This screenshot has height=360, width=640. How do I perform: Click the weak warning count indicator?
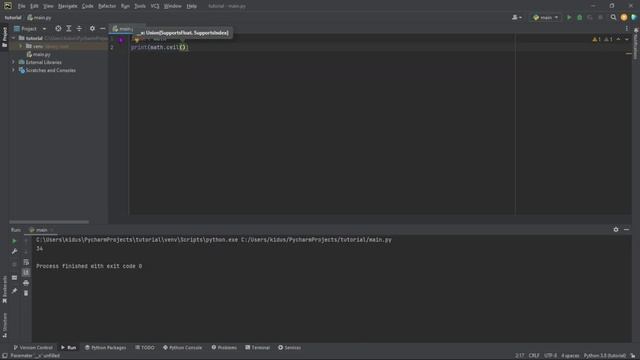(x=608, y=40)
